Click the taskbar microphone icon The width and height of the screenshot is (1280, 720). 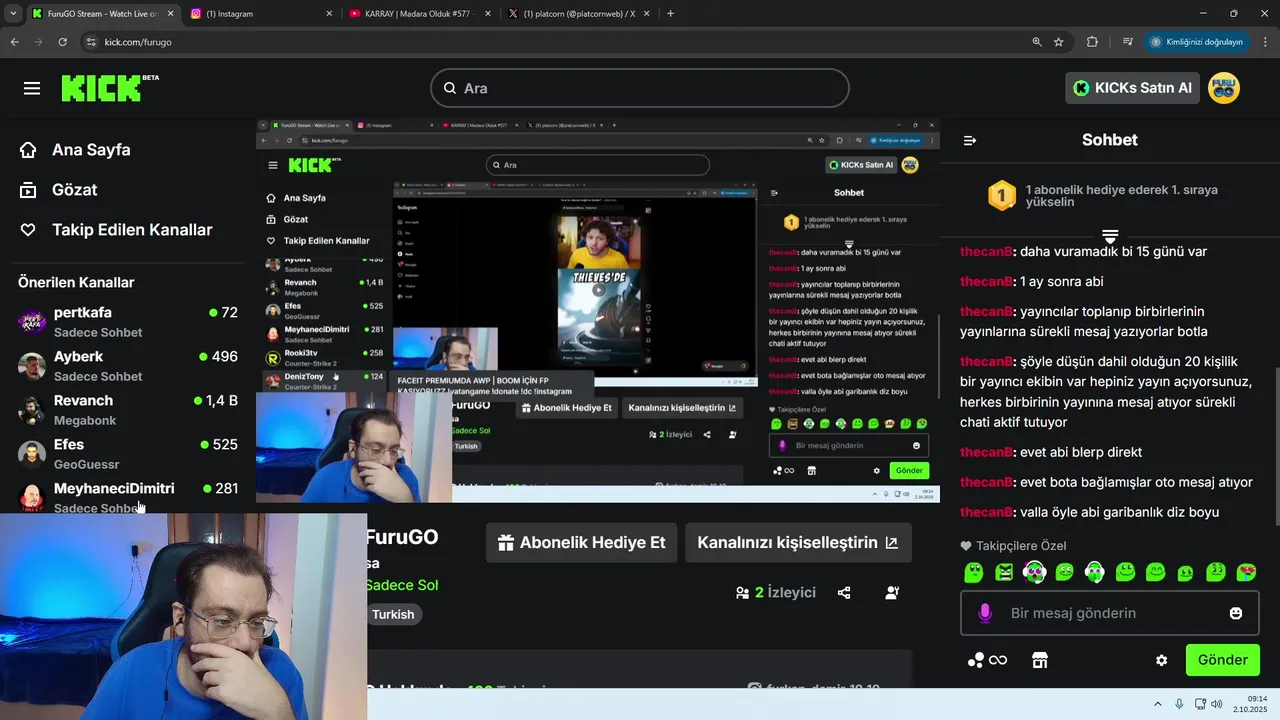pos(1180,704)
